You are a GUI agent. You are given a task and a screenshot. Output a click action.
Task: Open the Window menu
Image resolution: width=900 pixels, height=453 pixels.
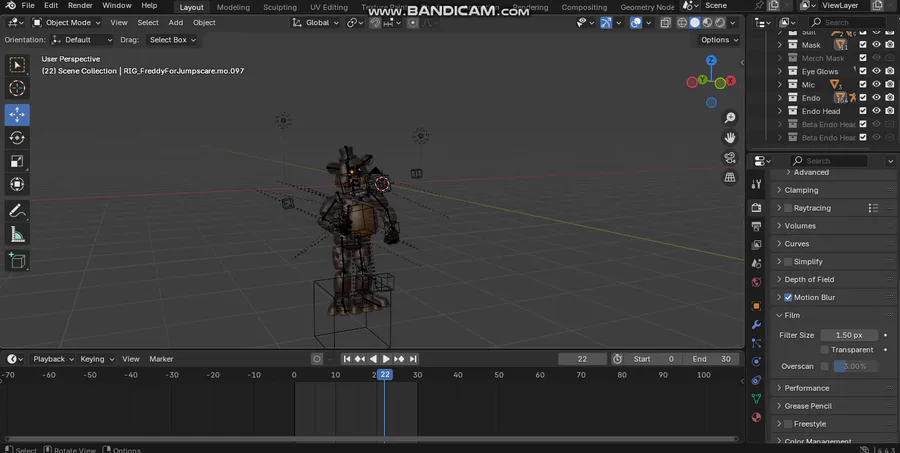click(117, 6)
